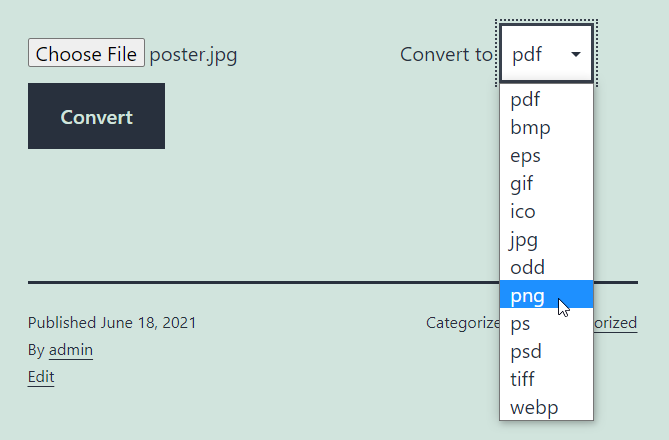Select ps from the dropdown options
669x440 pixels.
point(546,323)
